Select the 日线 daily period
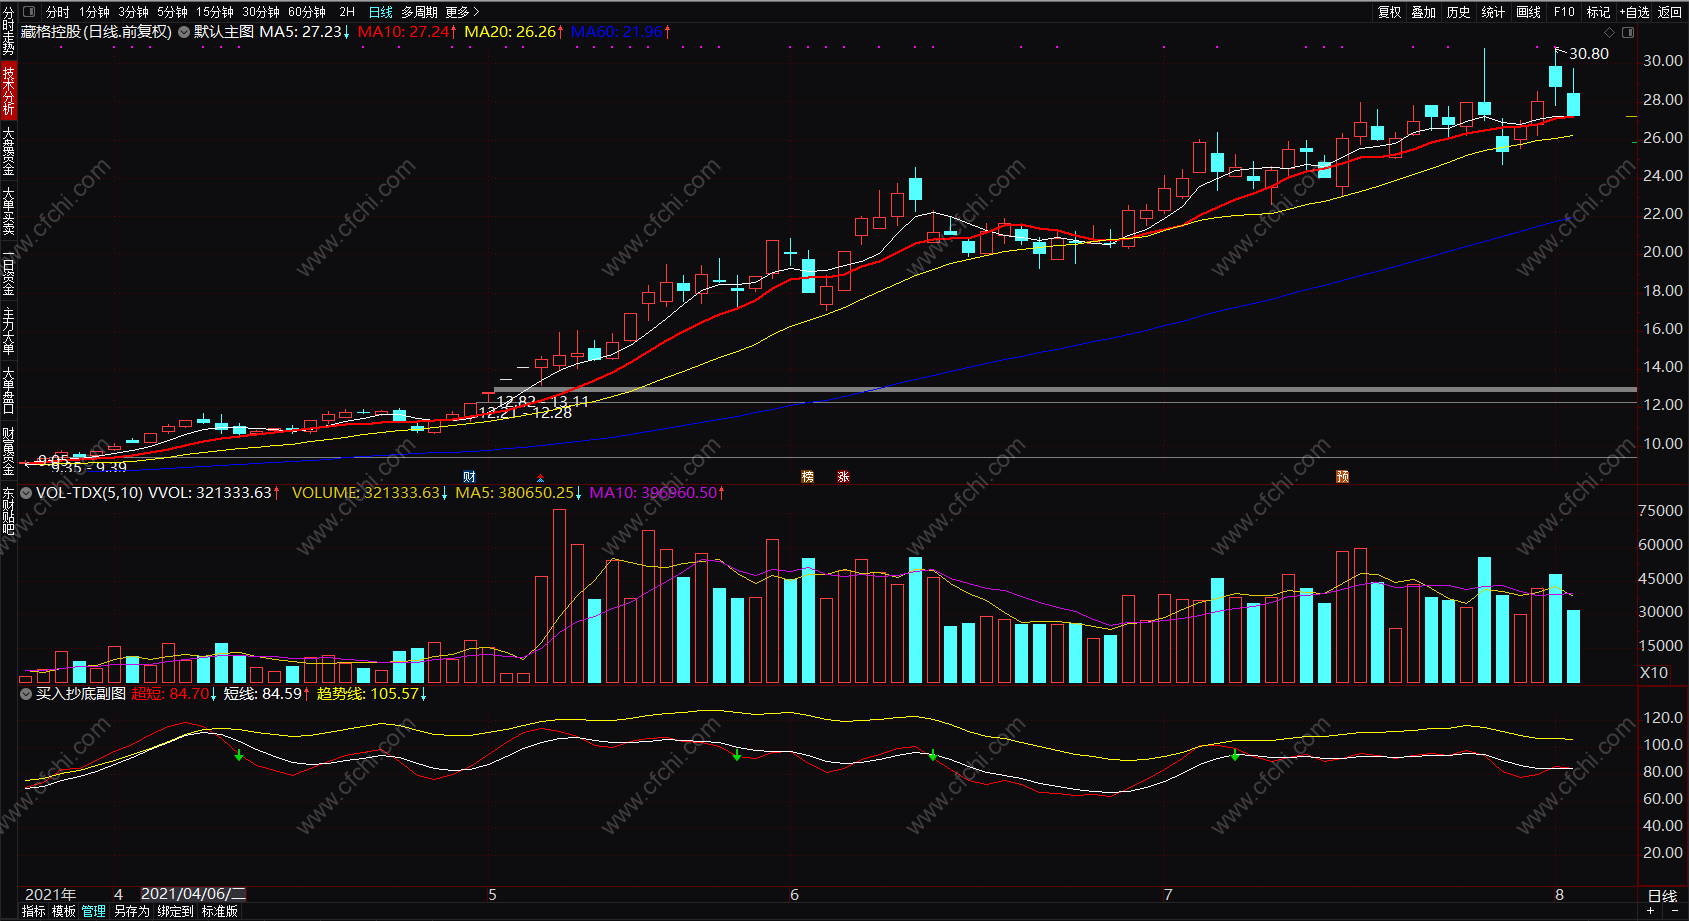1689x921 pixels. (381, 12)
